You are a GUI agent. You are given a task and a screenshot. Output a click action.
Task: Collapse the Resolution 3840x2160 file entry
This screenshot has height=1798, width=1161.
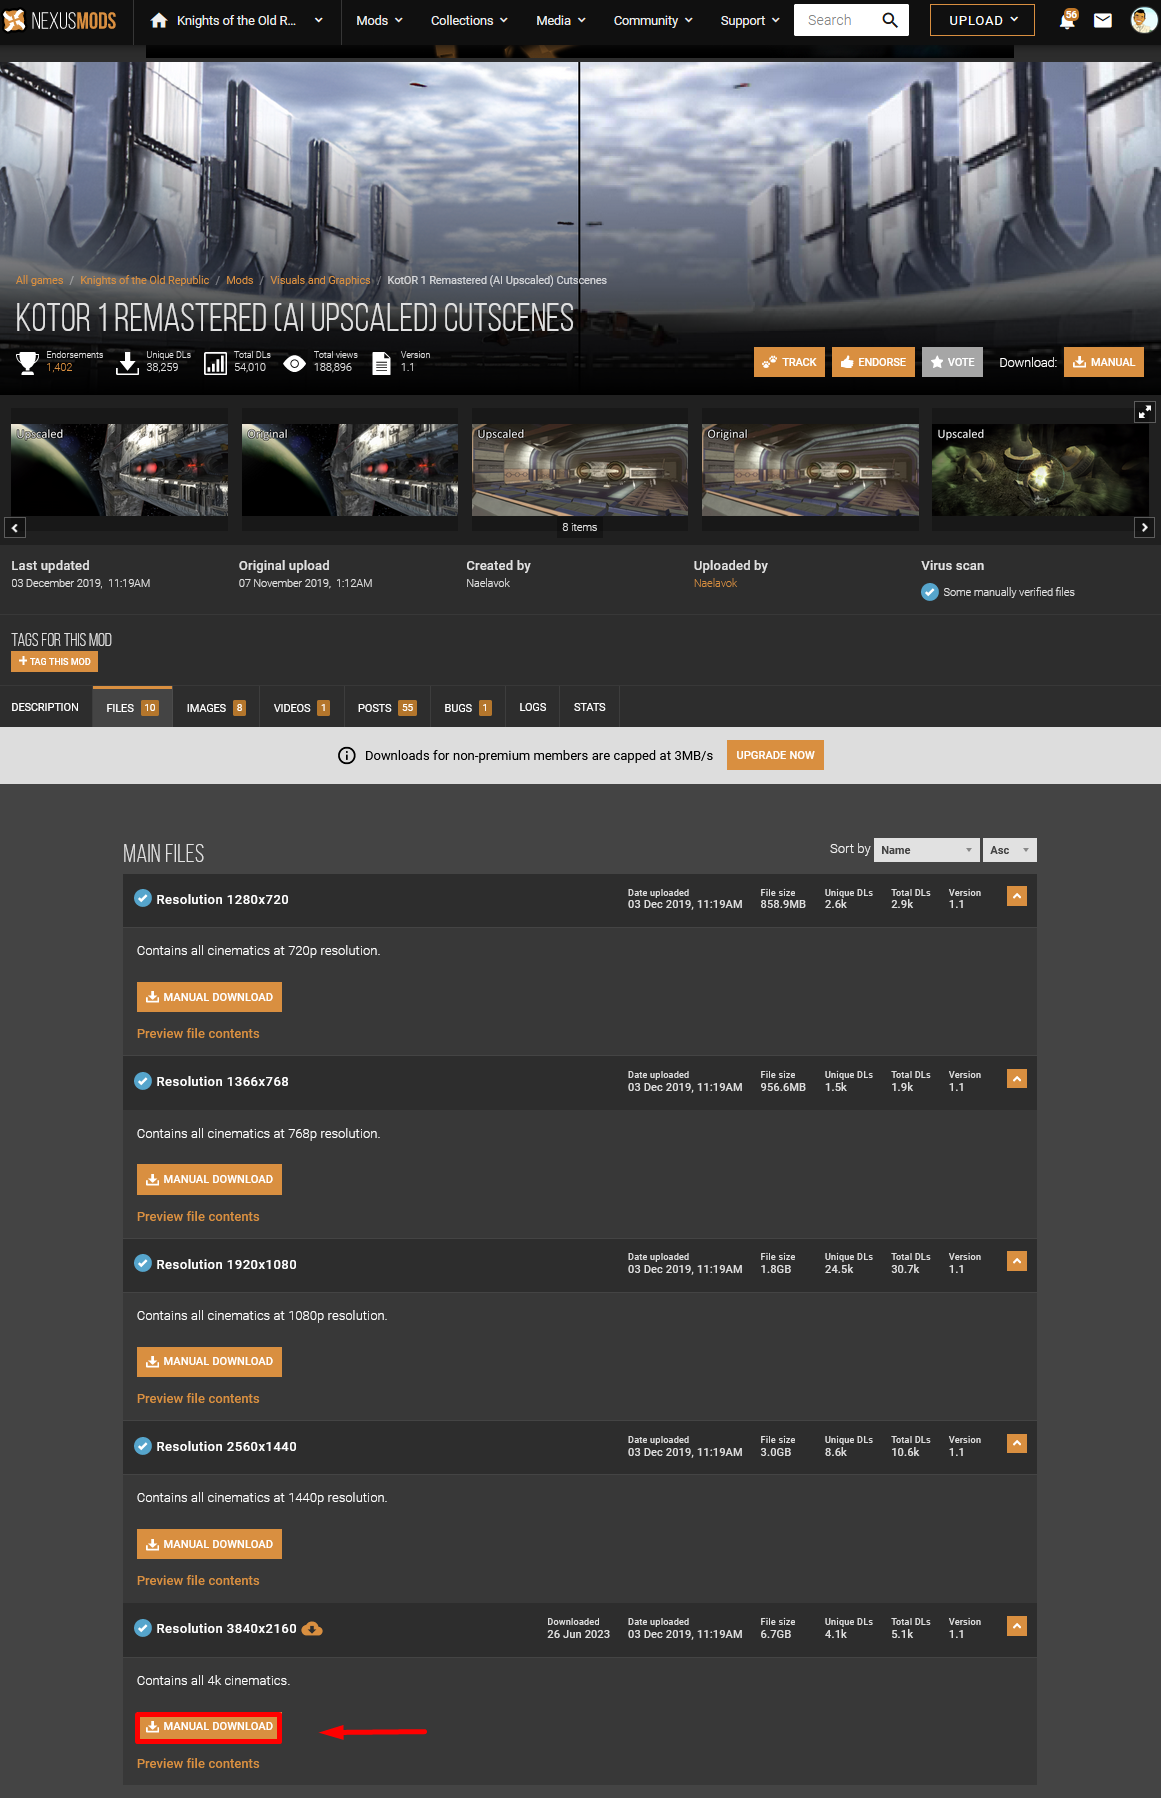[1017, 1626]
